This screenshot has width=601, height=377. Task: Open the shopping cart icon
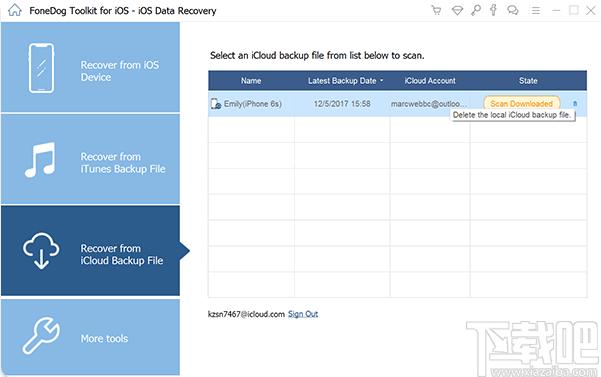[x=436, y=10]
